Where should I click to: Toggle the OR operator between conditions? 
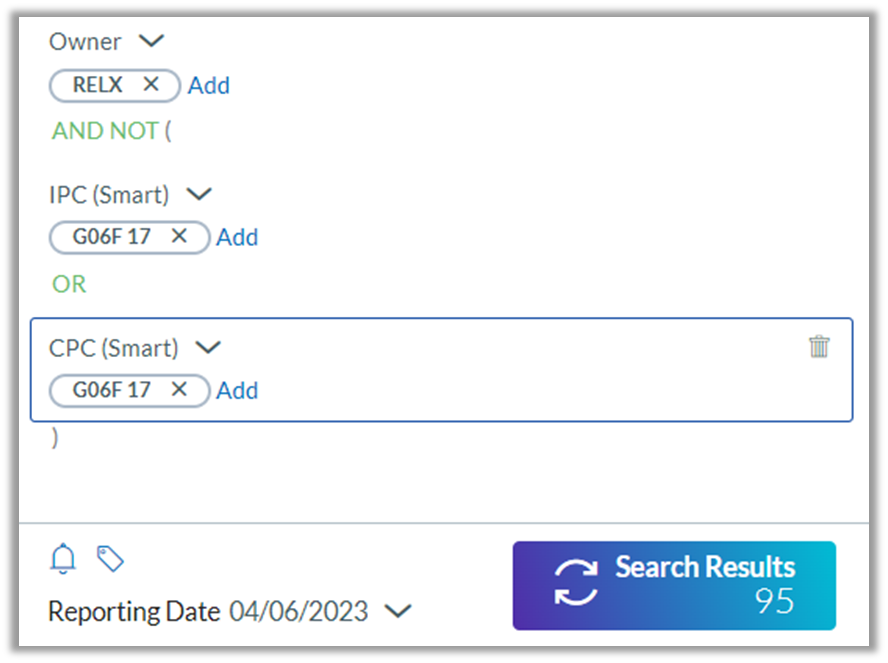click(x=68, y=284)
